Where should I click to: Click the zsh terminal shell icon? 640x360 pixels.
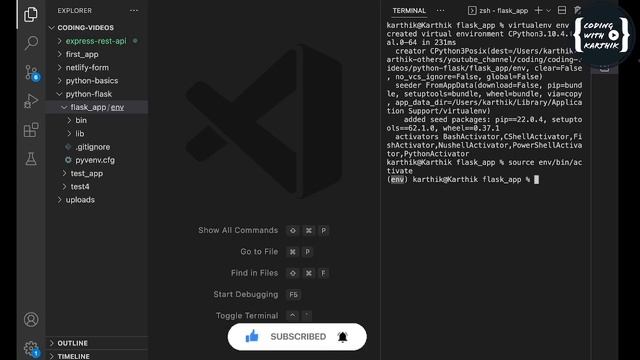point(472,11)
